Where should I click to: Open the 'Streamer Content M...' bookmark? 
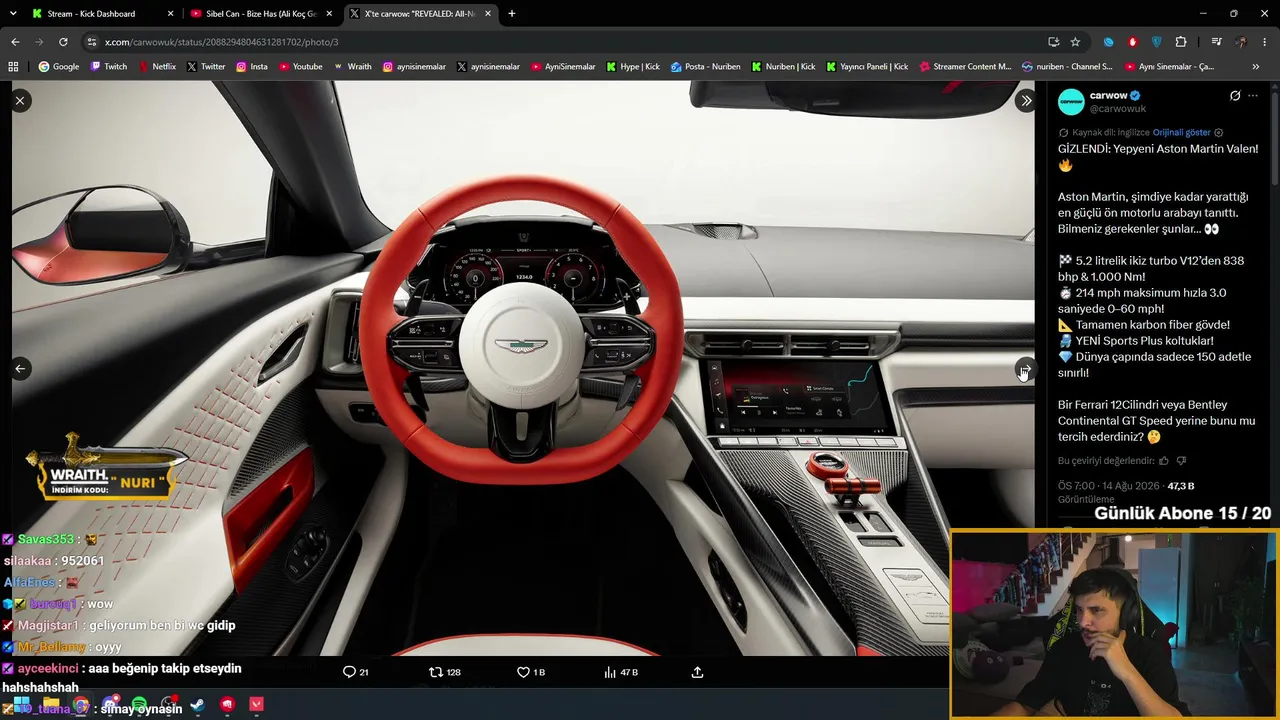[965, 67]
